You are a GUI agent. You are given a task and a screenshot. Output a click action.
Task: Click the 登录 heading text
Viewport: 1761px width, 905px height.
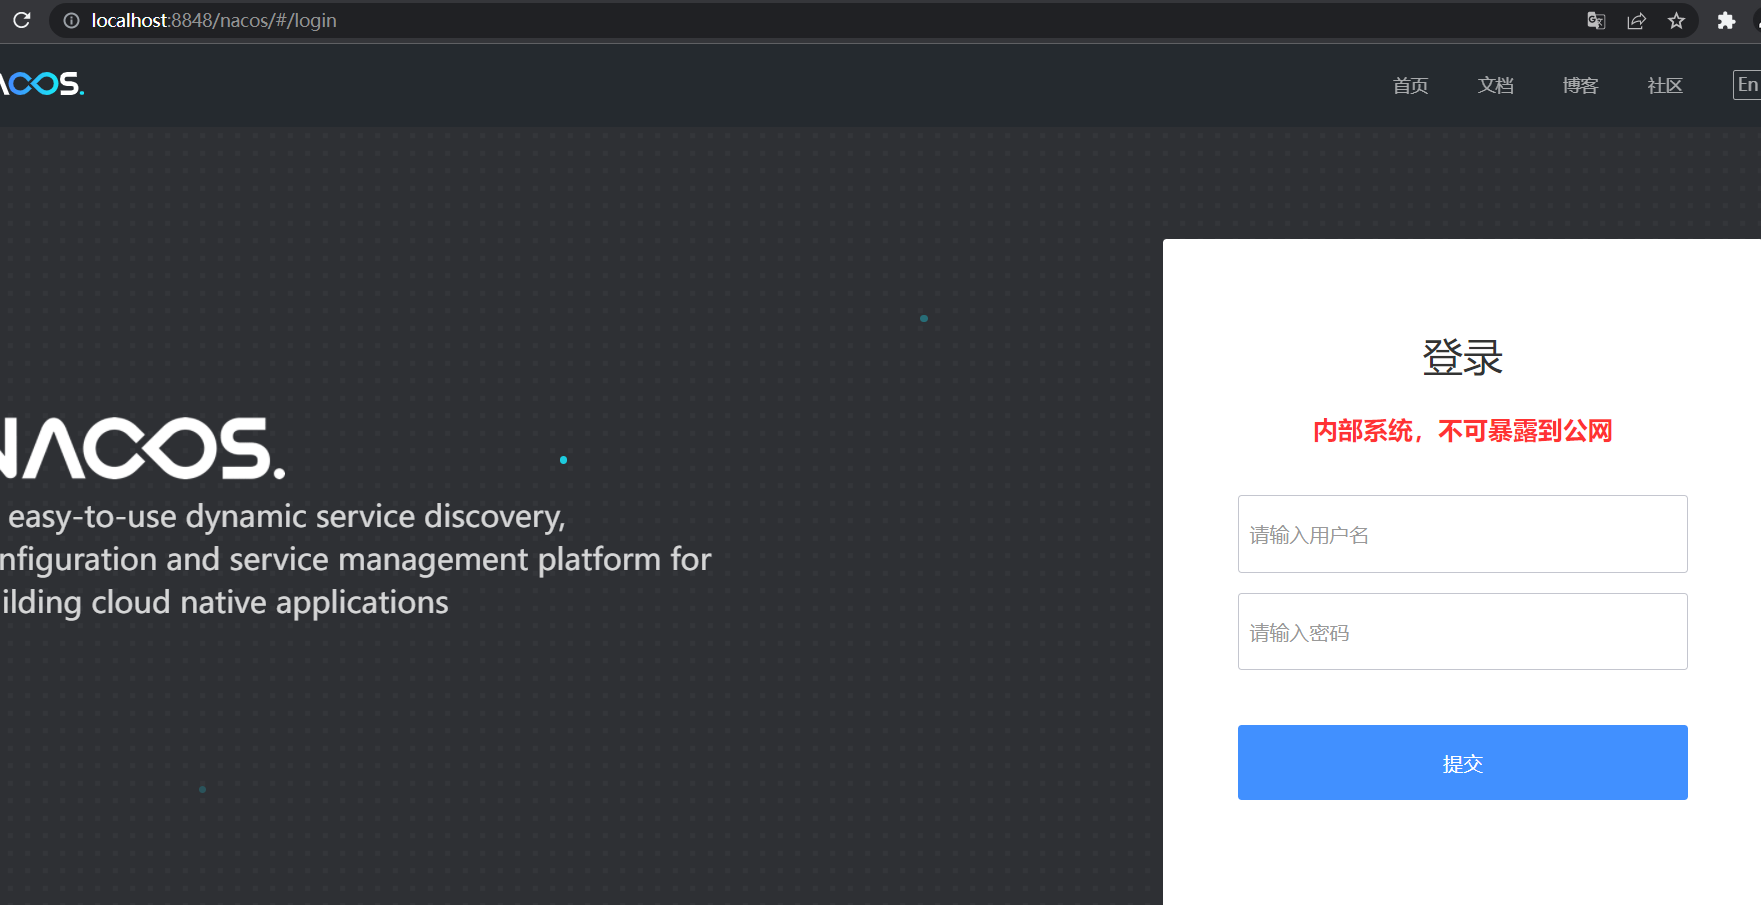click(x=1462, y=357)
